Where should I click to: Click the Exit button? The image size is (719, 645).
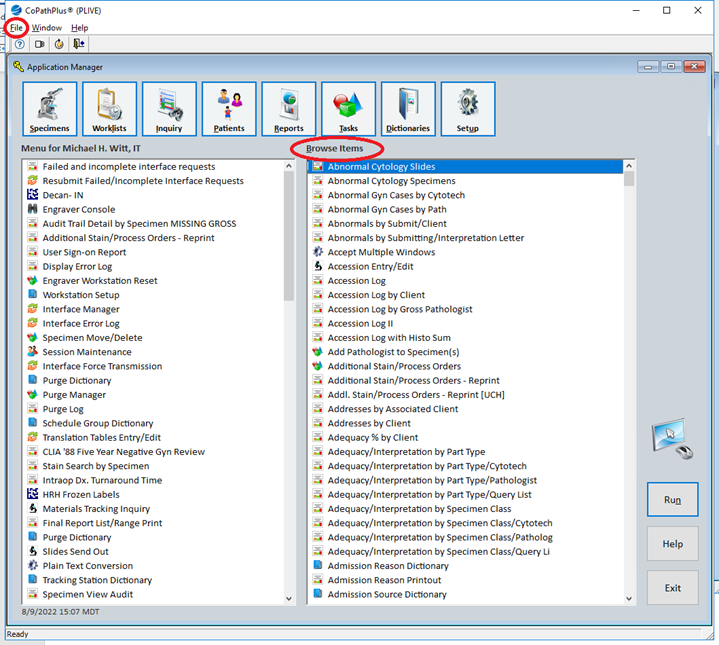coord(672,588)
